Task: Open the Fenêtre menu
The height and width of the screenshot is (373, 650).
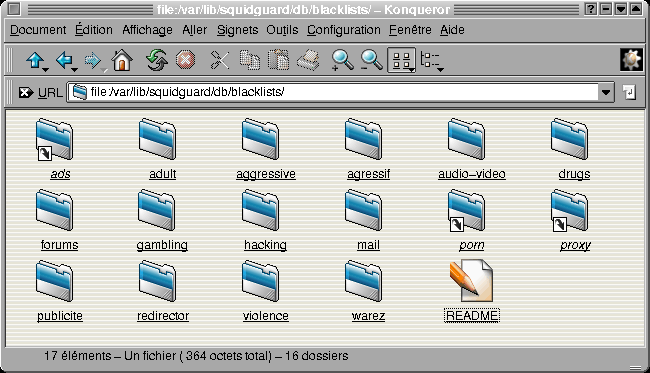Action: [410, 30]
